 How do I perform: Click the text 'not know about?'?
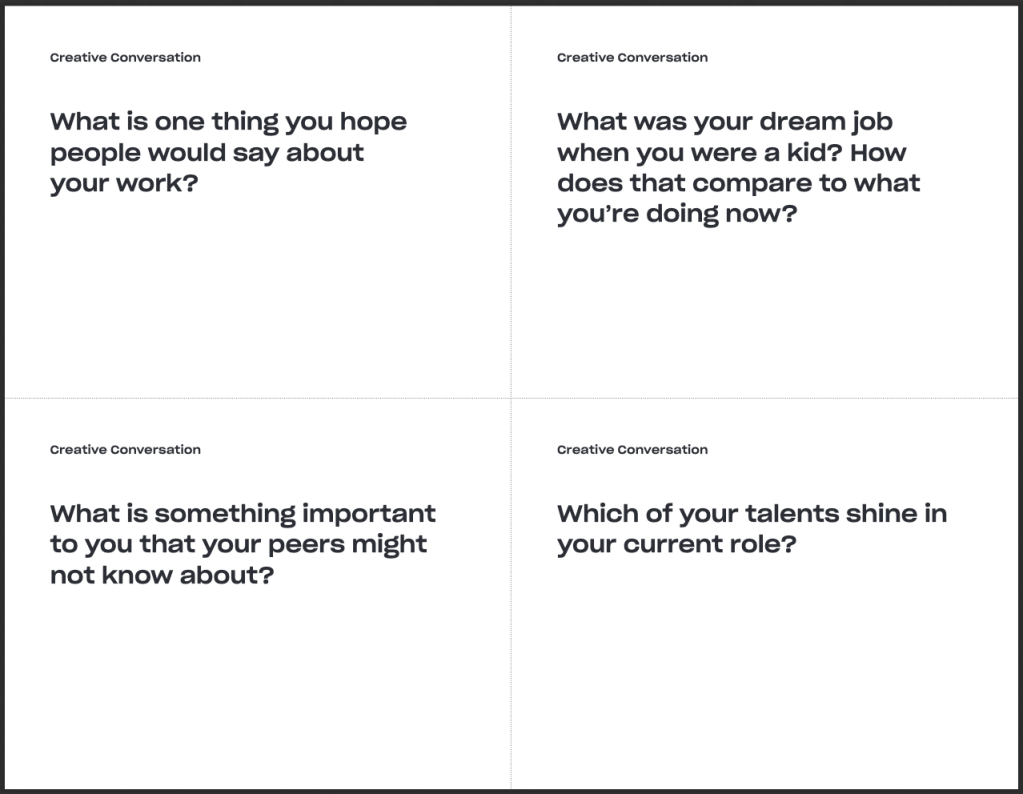pyautogui.click(x=161, y=576)
